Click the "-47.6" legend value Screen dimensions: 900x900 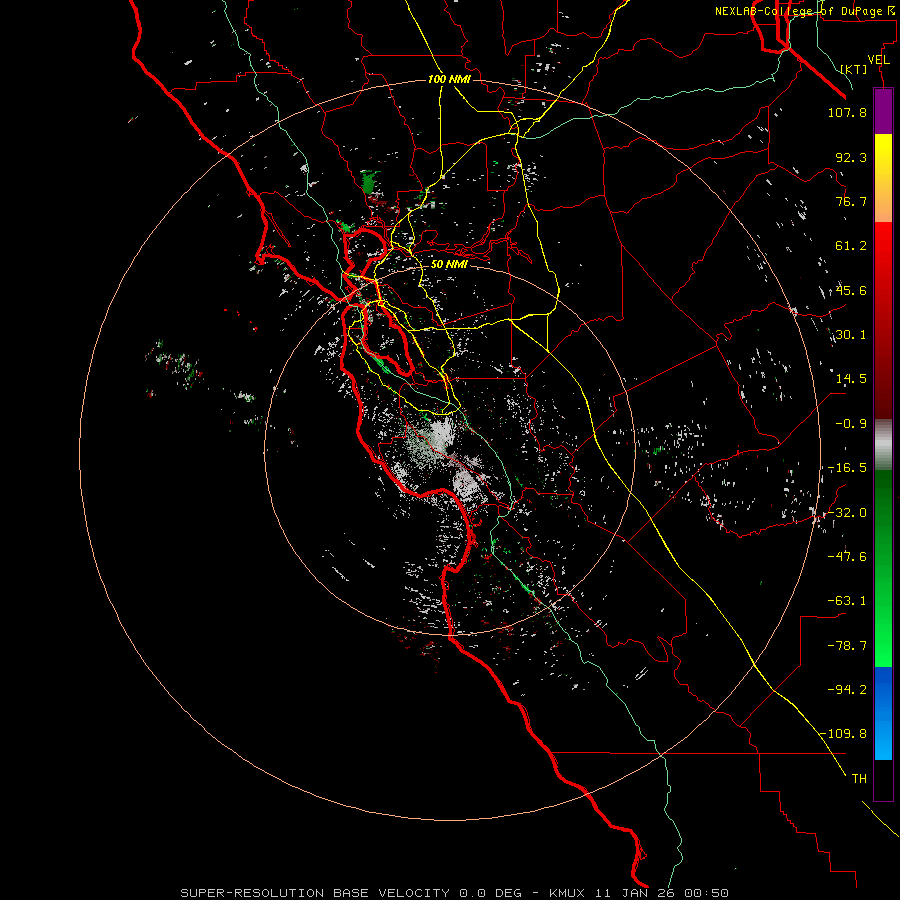click(847, 557)
